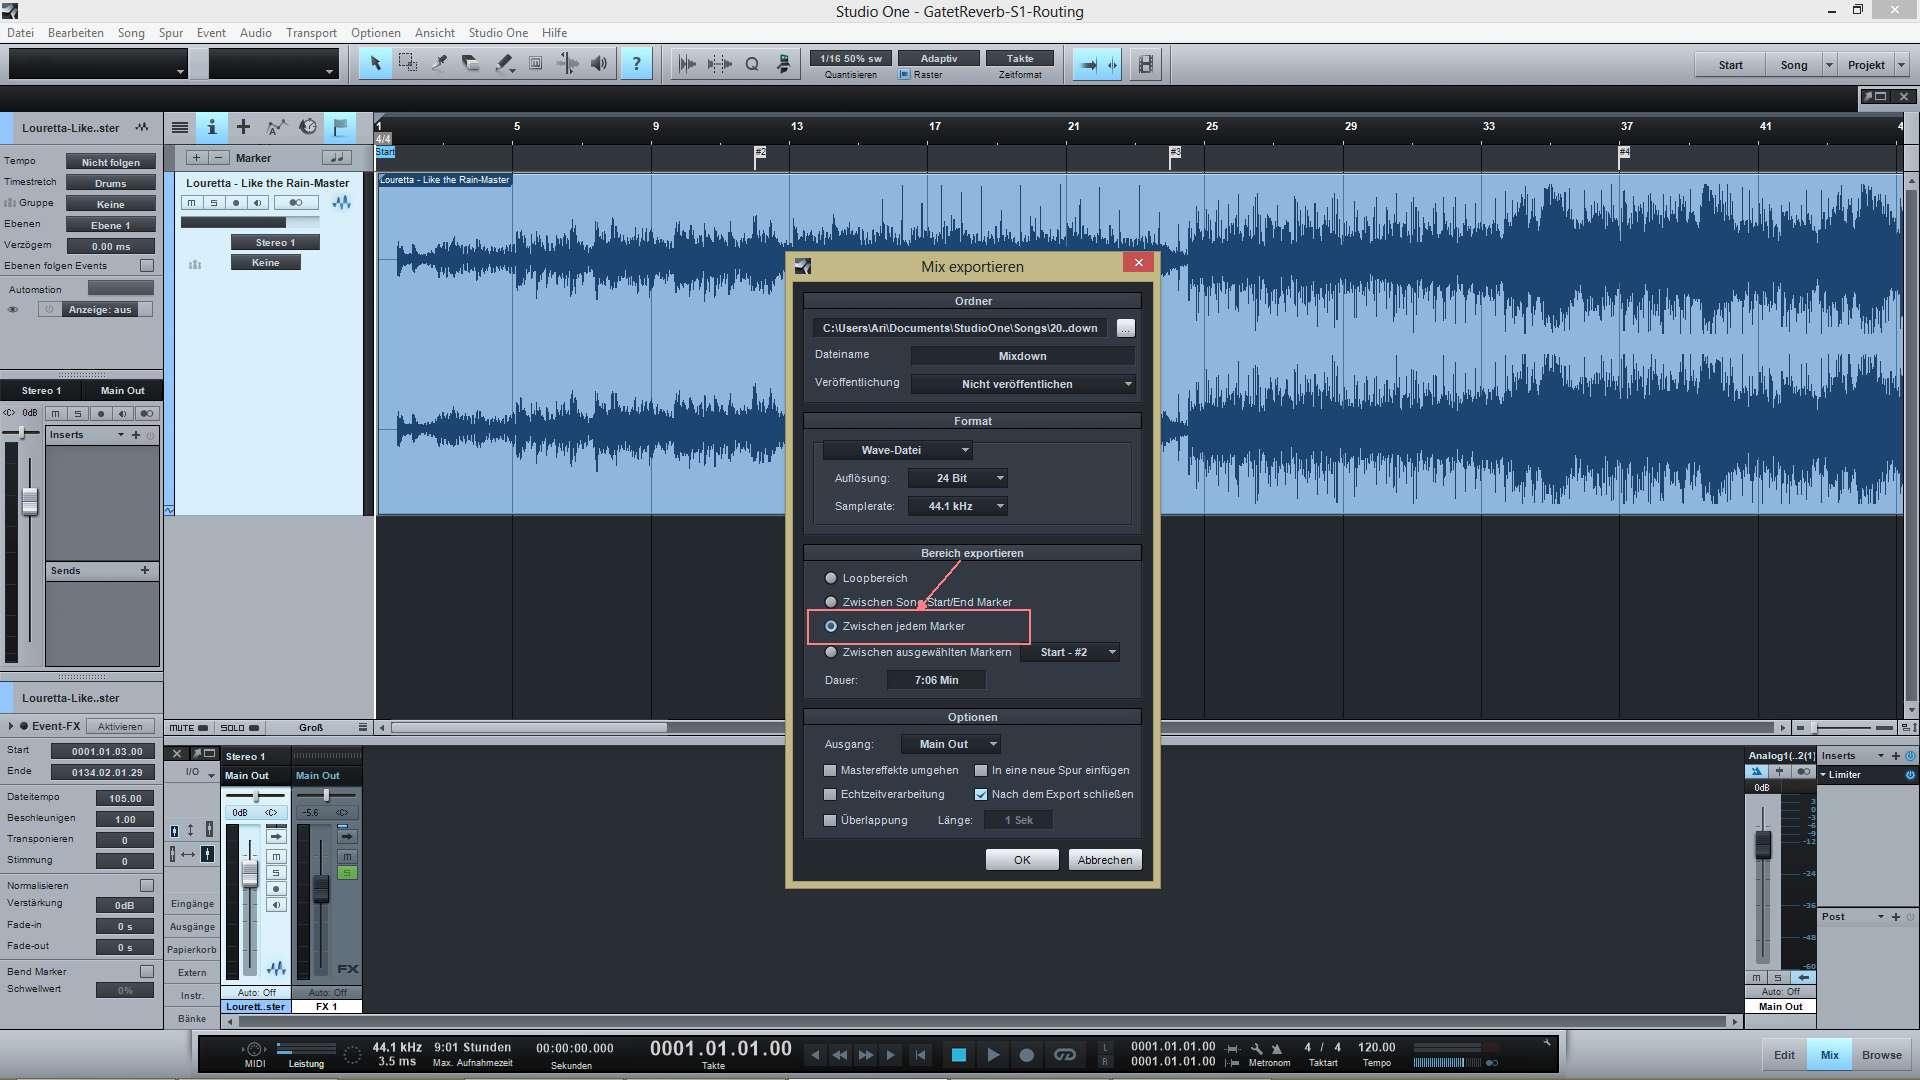Select the Split tool
This screenshot has height=1080, width=1920.
pyautogui.click(x=439, y=64)
